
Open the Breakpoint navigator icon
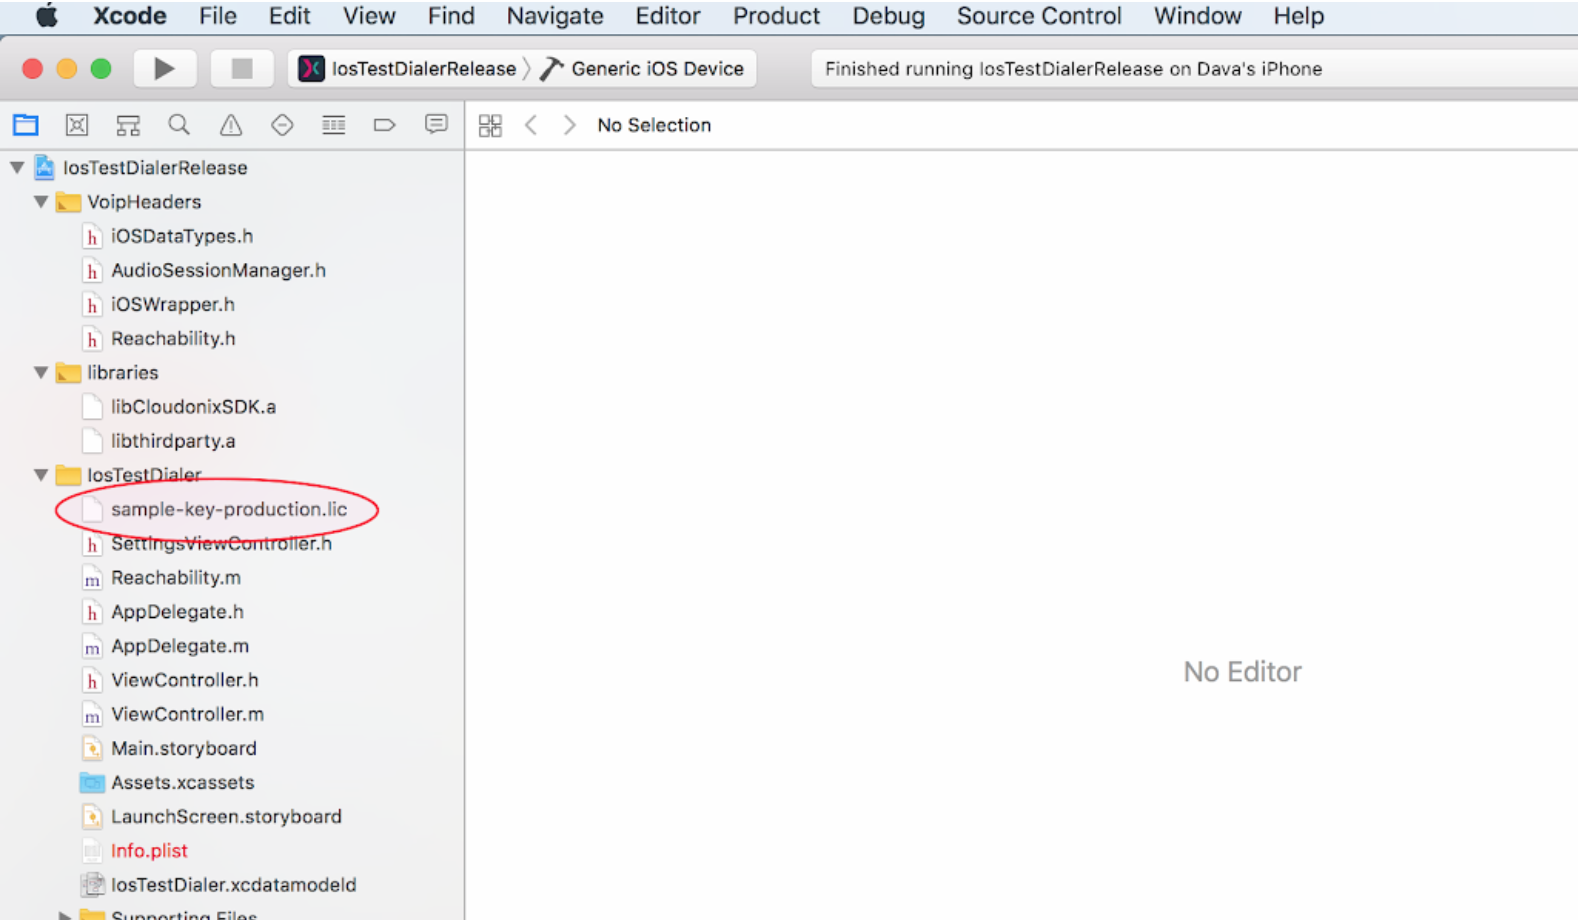point(384,125)
